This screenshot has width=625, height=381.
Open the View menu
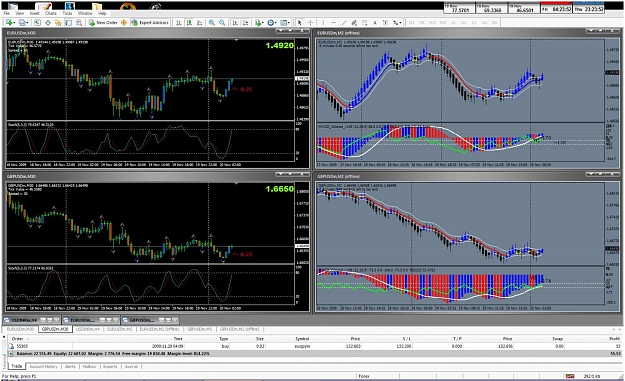click(20, 13)
